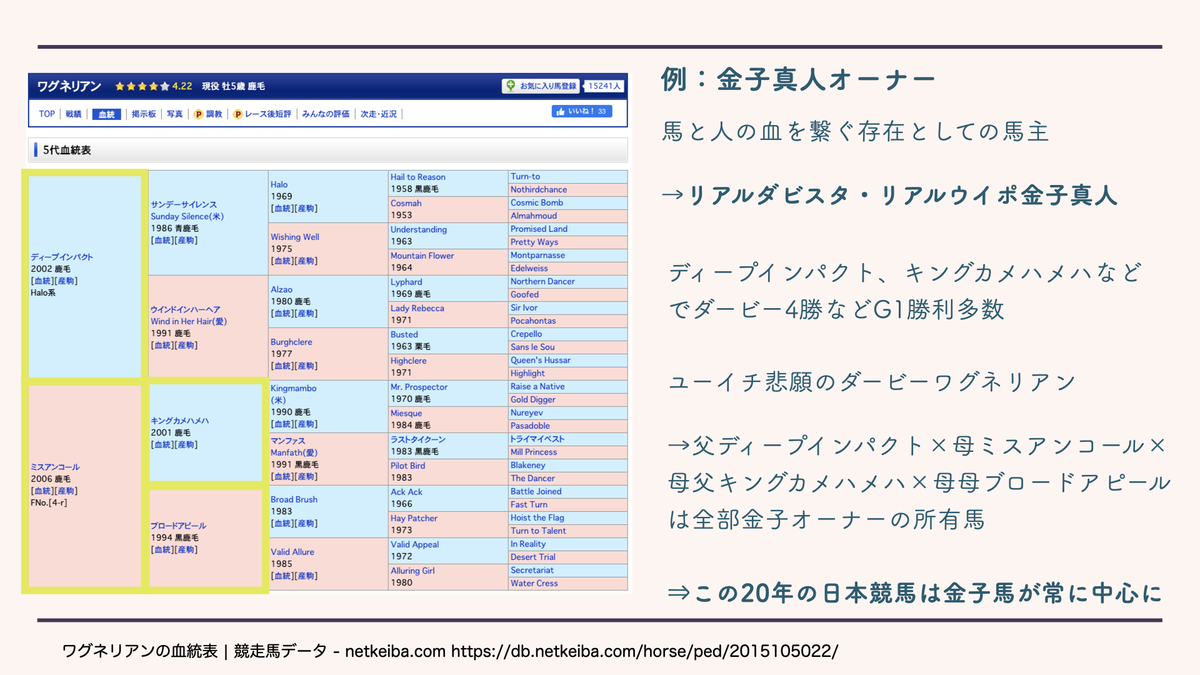The image size is (1200, 675).
Task: Click the premium P icon beside レース後短評
Action: pyautogui.click(x=237, y=114)
